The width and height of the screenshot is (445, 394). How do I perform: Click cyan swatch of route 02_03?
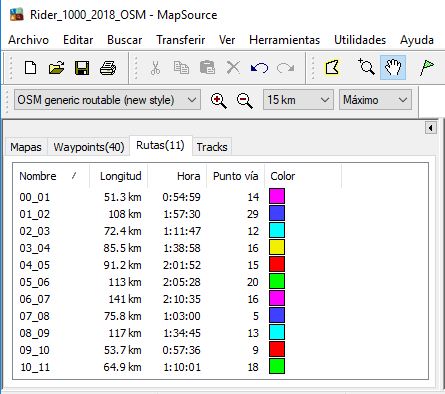[277, 230]
